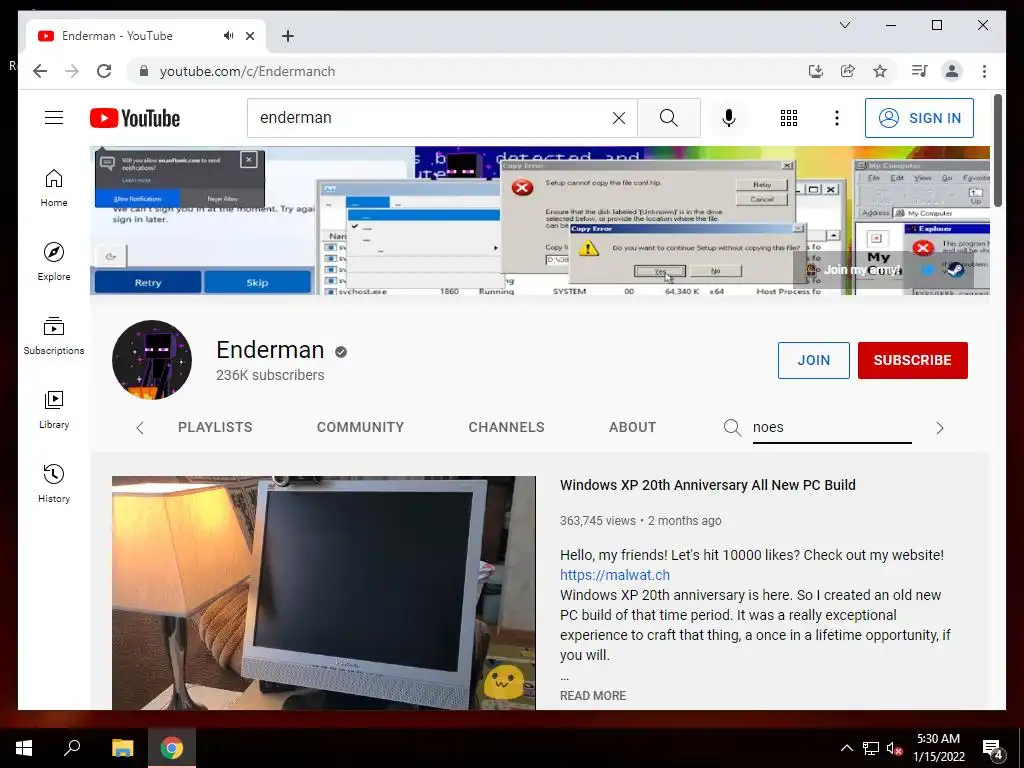Subscribe to Enderman channel

click(x=912, y=360)
